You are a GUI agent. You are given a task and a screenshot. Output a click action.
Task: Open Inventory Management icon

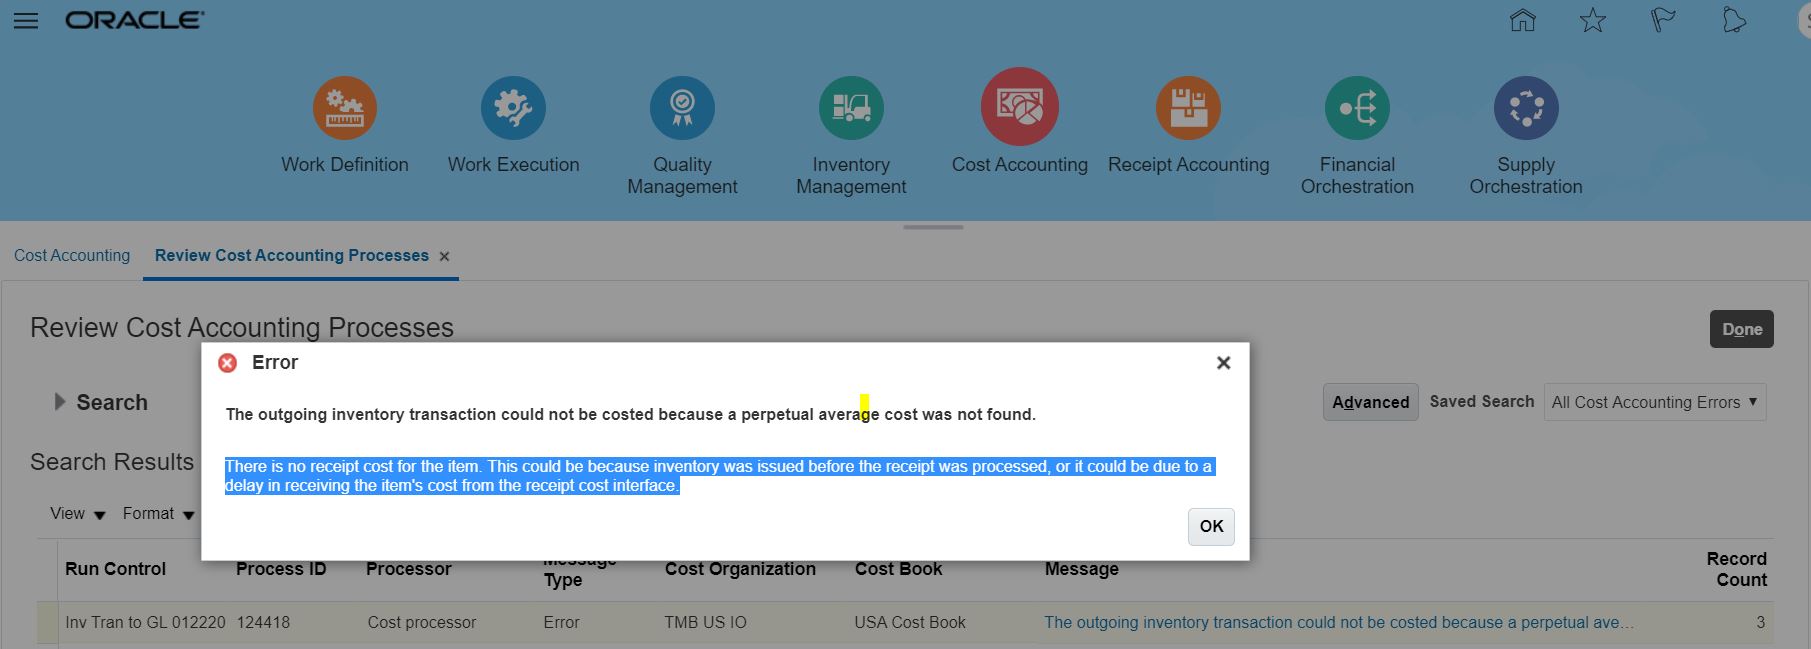pos(851,108)
